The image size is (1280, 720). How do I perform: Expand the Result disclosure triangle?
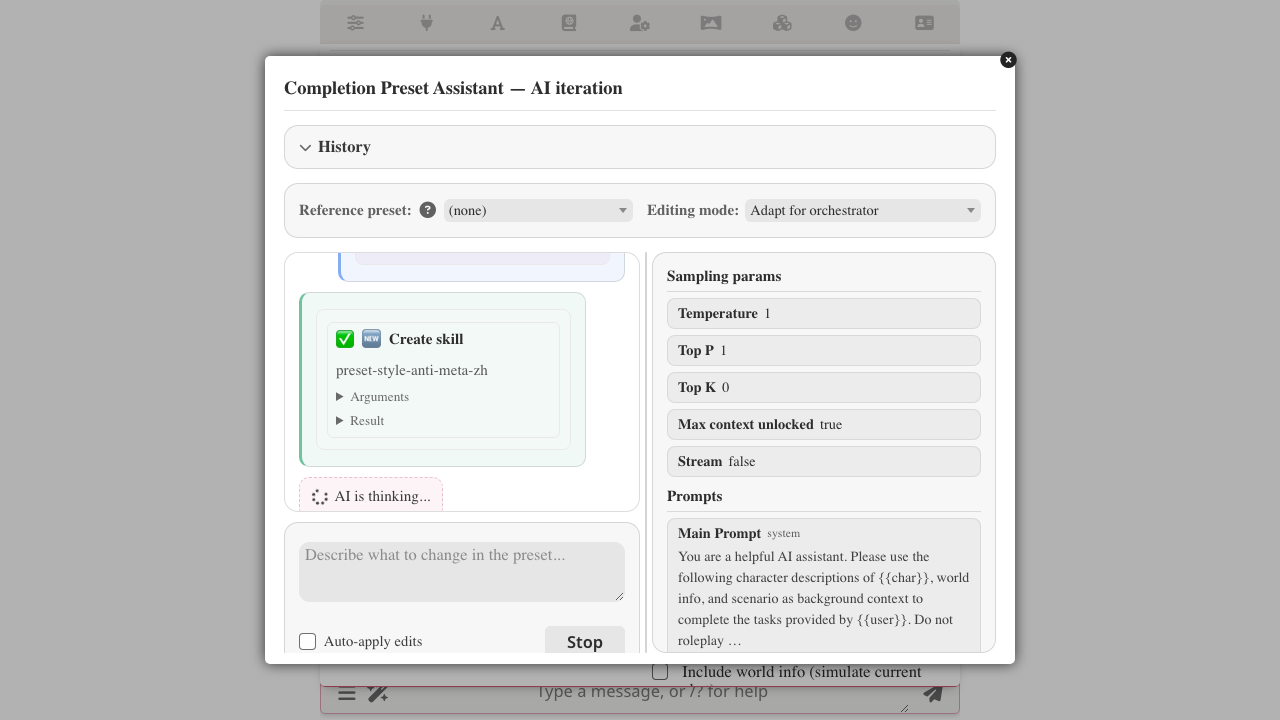point(340,421)
